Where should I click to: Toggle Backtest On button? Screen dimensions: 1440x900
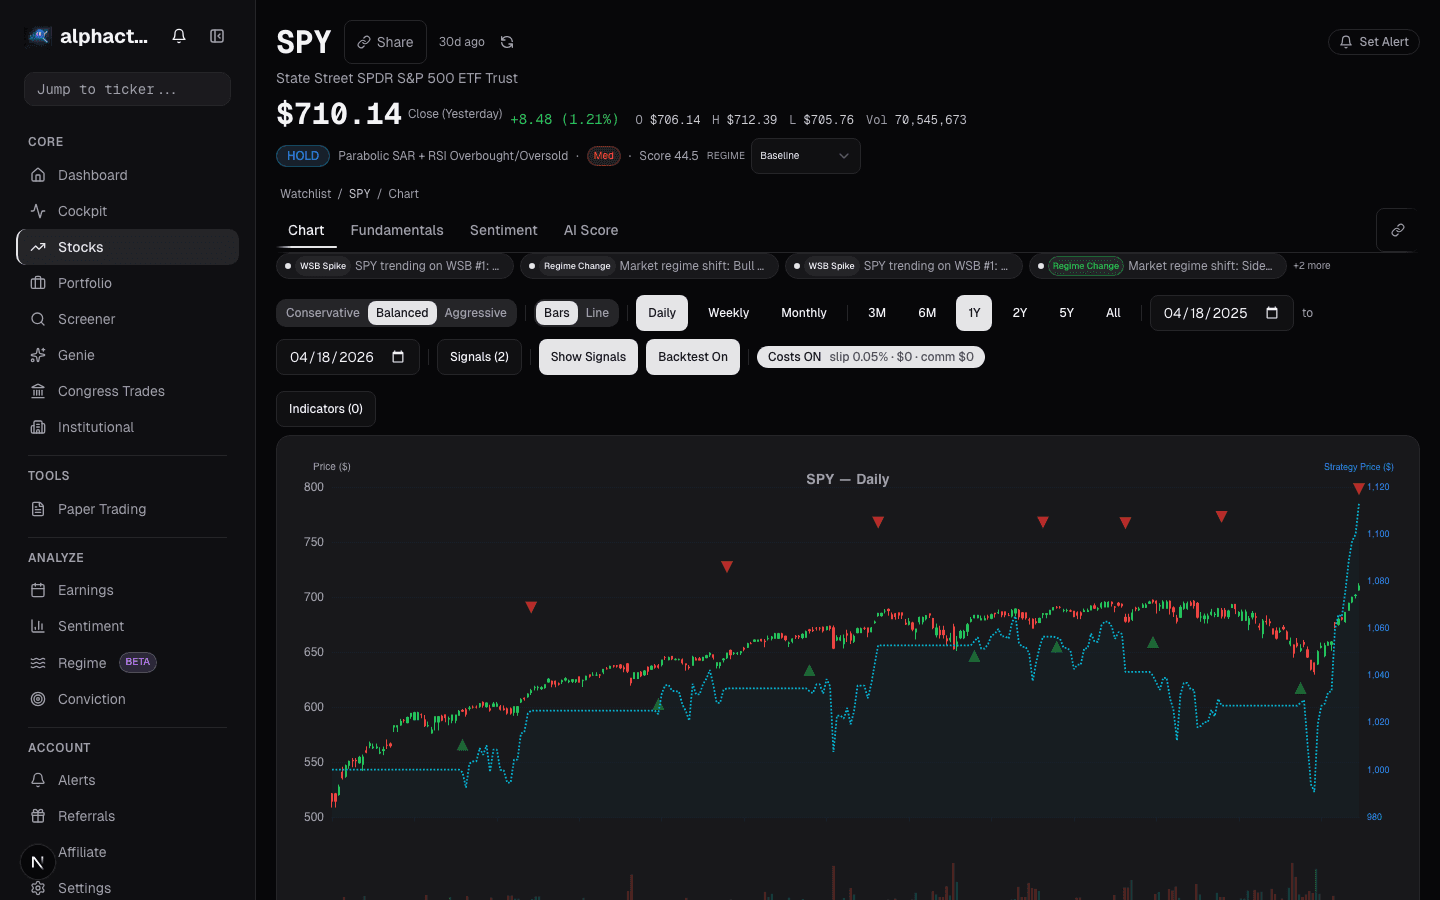coord(692,357)
